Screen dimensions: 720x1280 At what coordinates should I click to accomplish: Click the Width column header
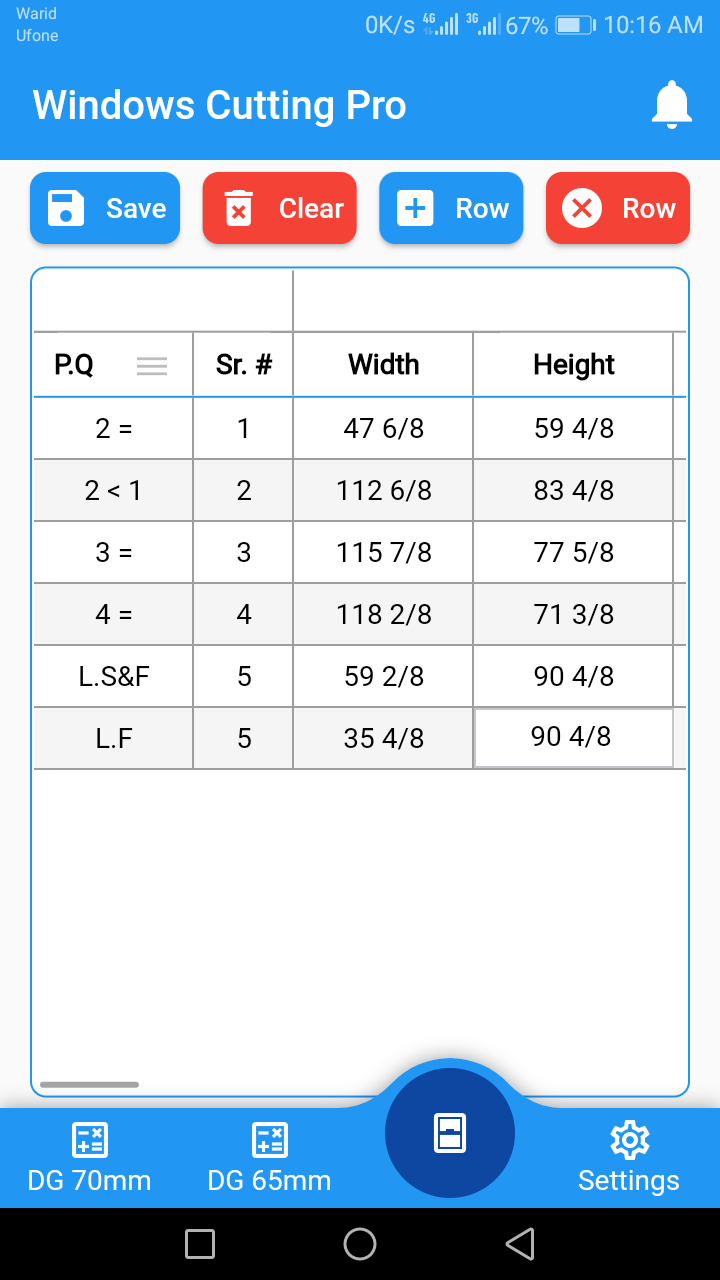[x=383, y=365]
